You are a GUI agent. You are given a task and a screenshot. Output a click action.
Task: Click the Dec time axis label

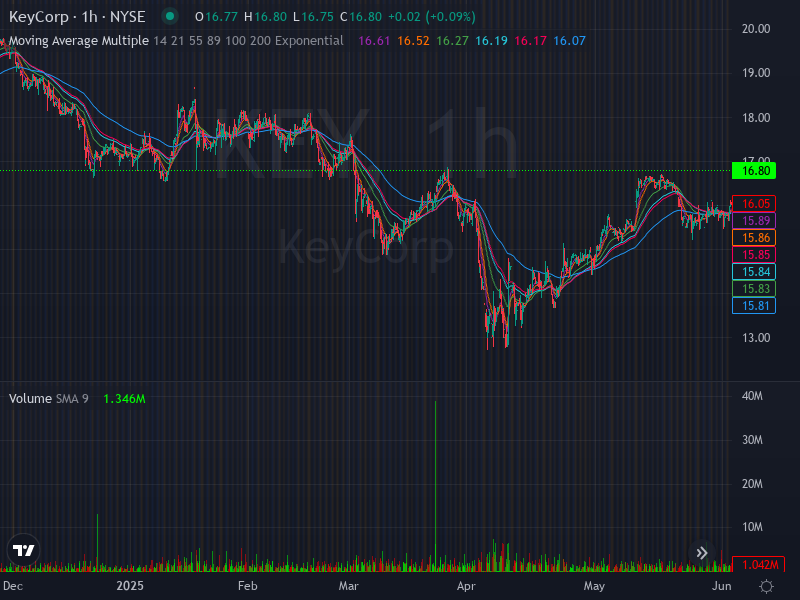pyautogui.click(x=13, y=586)
